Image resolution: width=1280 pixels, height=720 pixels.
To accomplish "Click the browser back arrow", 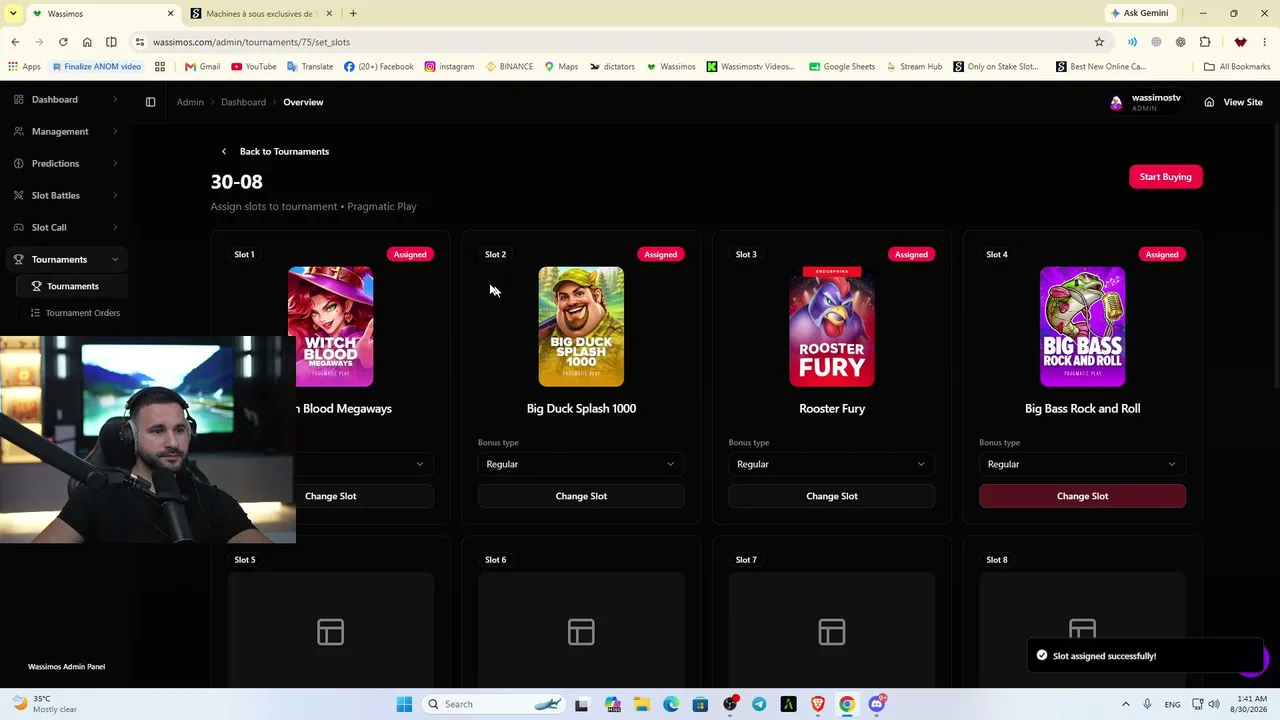I will (15, 42).
